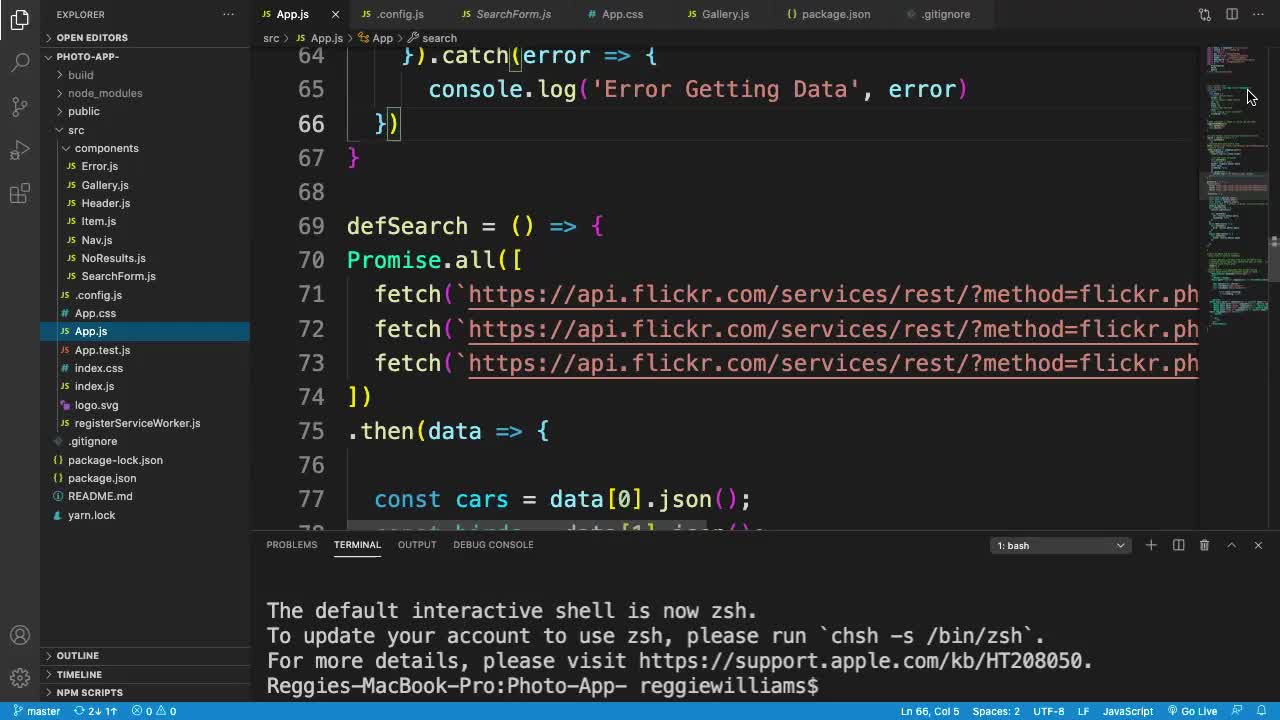Open the Run and Debug view
The image size is (1280, 720).
click(20, 150)
